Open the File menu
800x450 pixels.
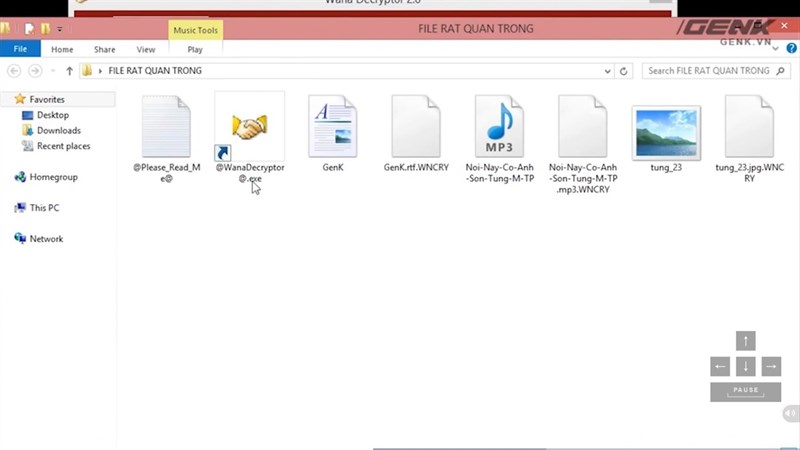pos(20,49)
